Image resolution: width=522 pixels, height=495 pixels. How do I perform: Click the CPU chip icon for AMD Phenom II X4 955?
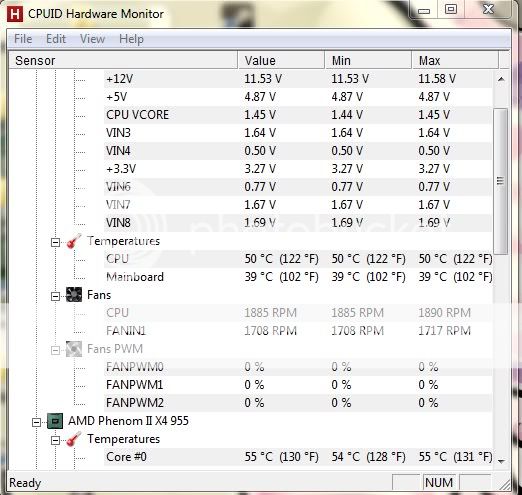click(55, 421)
